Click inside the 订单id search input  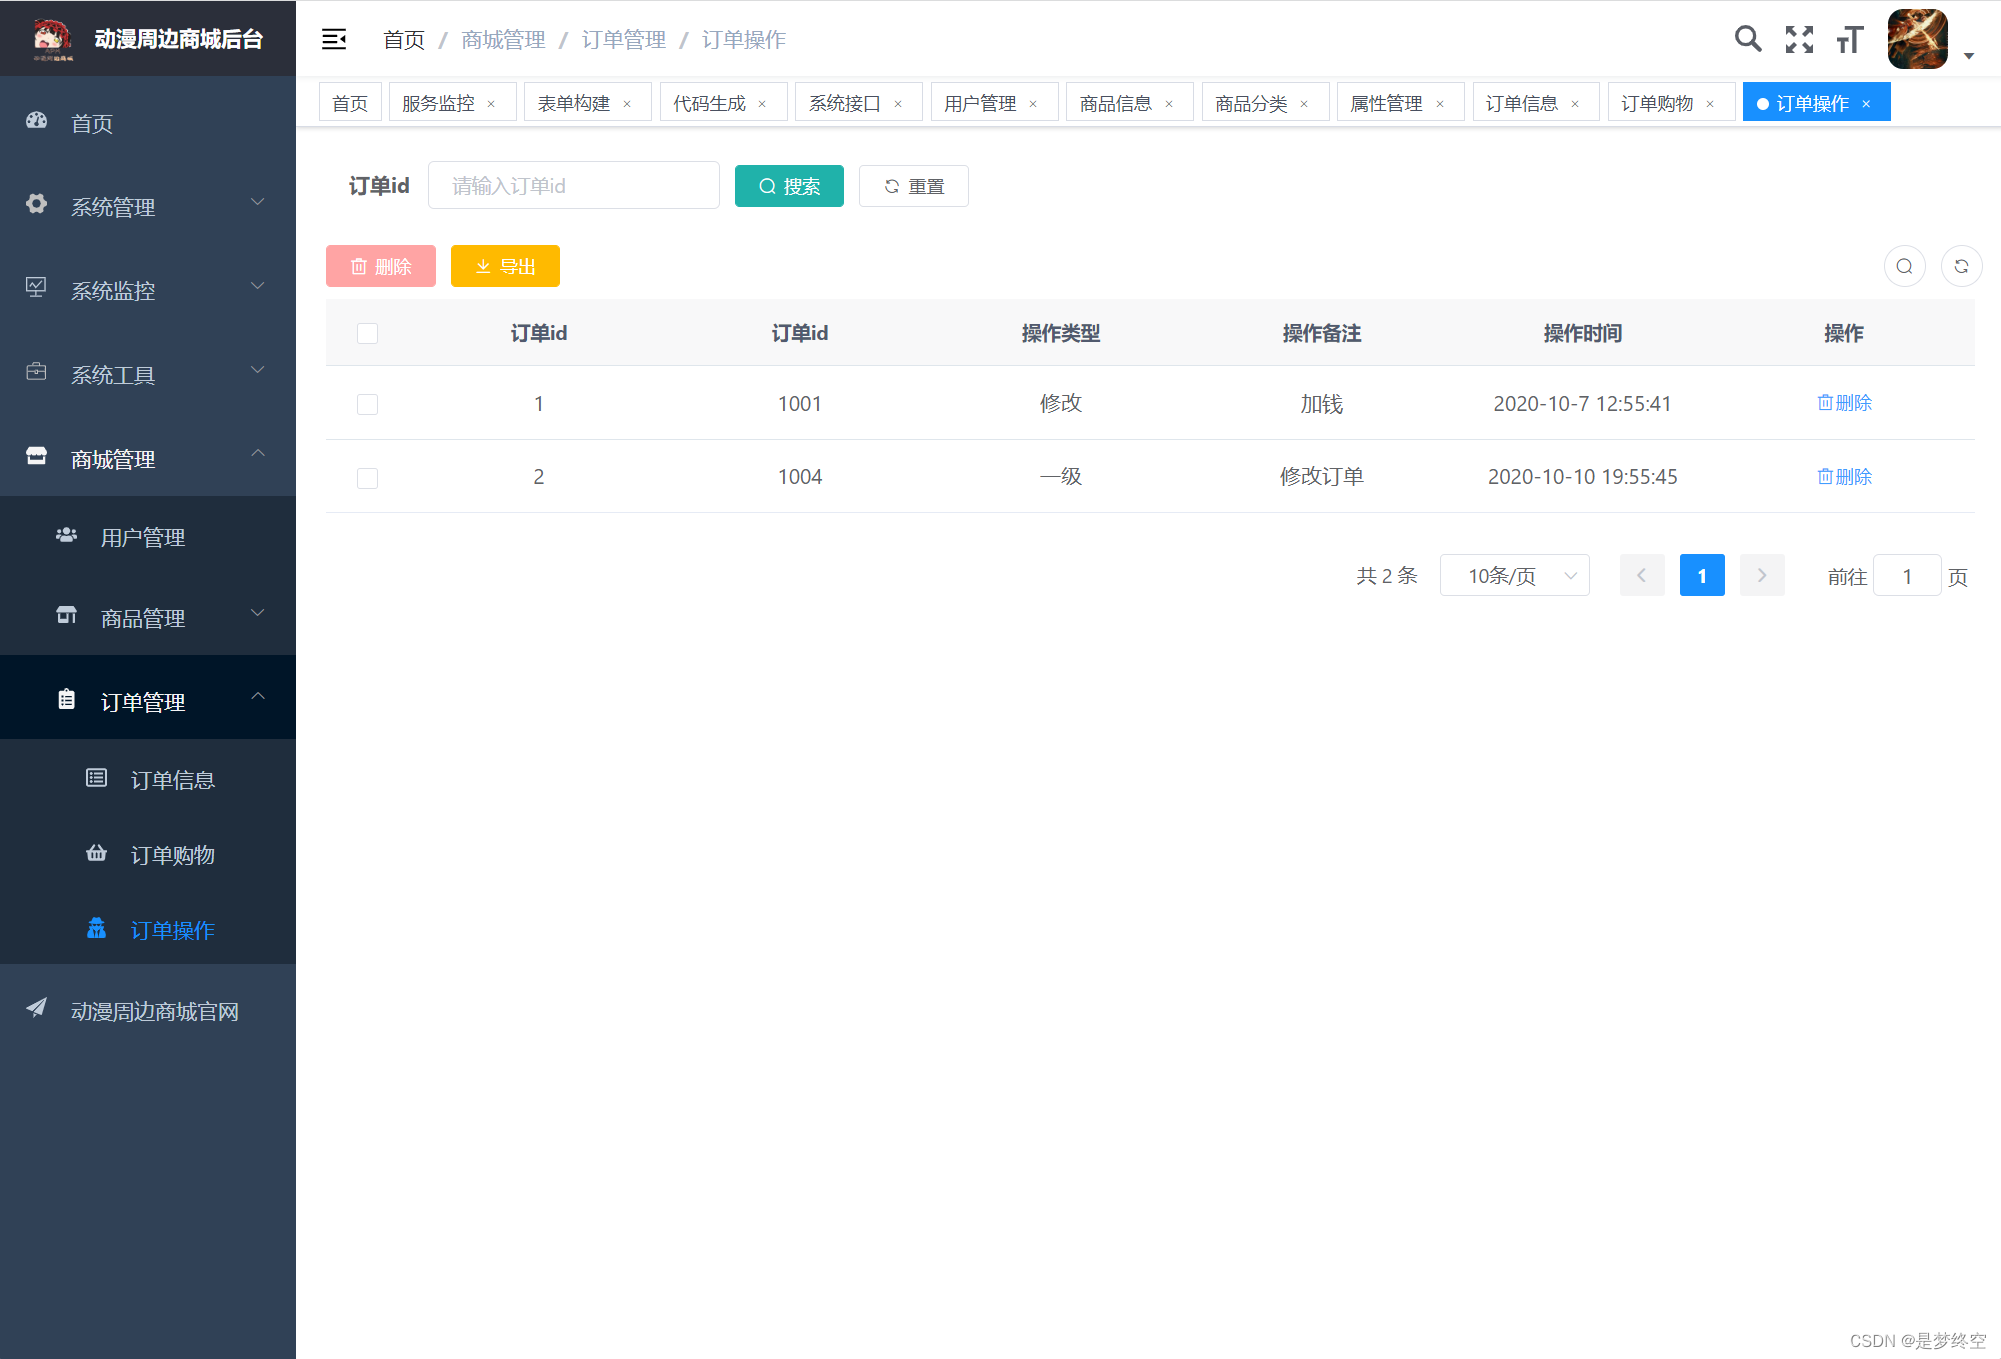[x=573, y=185]
